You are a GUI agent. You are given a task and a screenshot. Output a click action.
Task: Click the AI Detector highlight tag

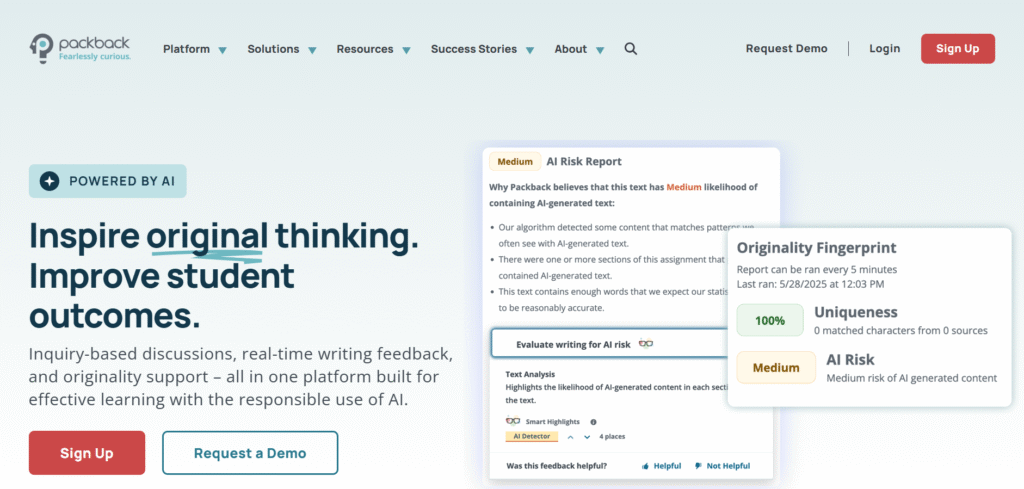[x=531, y=437]
